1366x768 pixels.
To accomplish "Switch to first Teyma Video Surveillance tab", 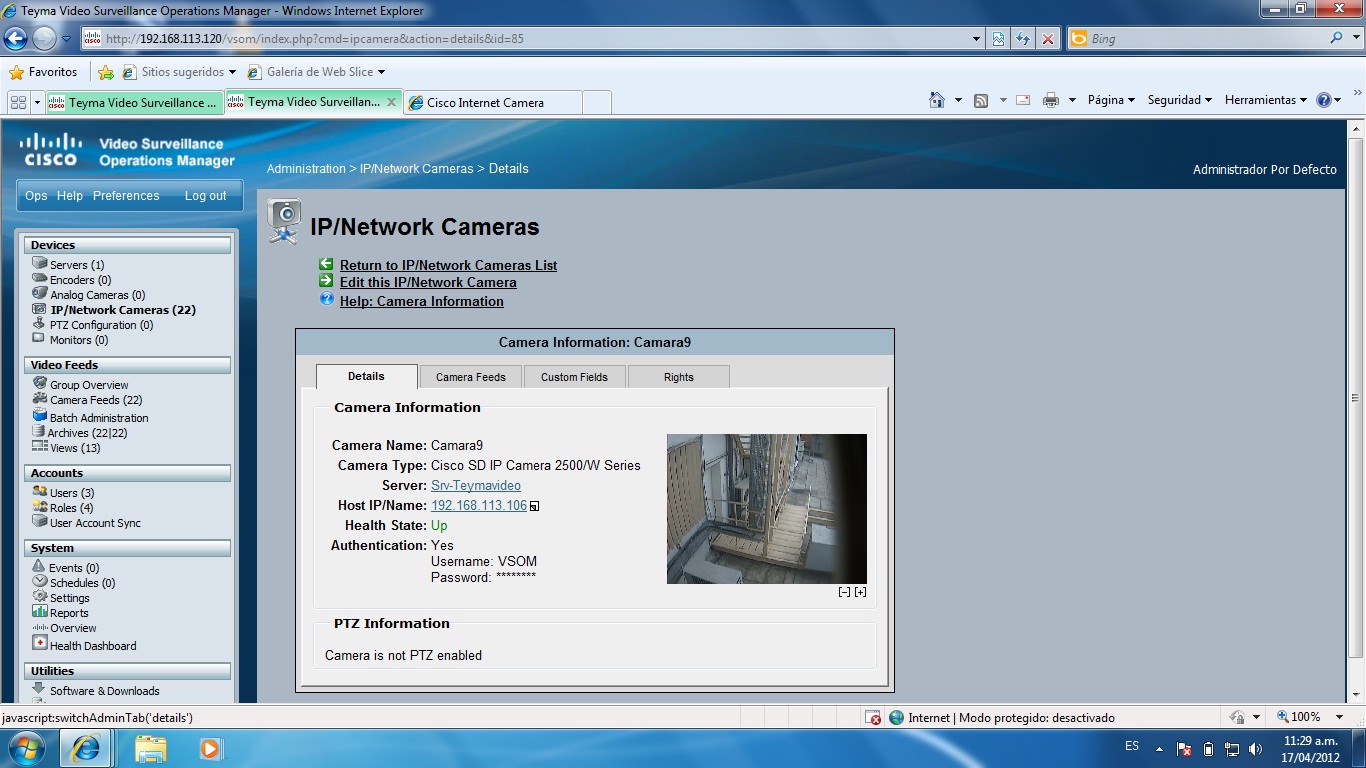I will 134,102.
